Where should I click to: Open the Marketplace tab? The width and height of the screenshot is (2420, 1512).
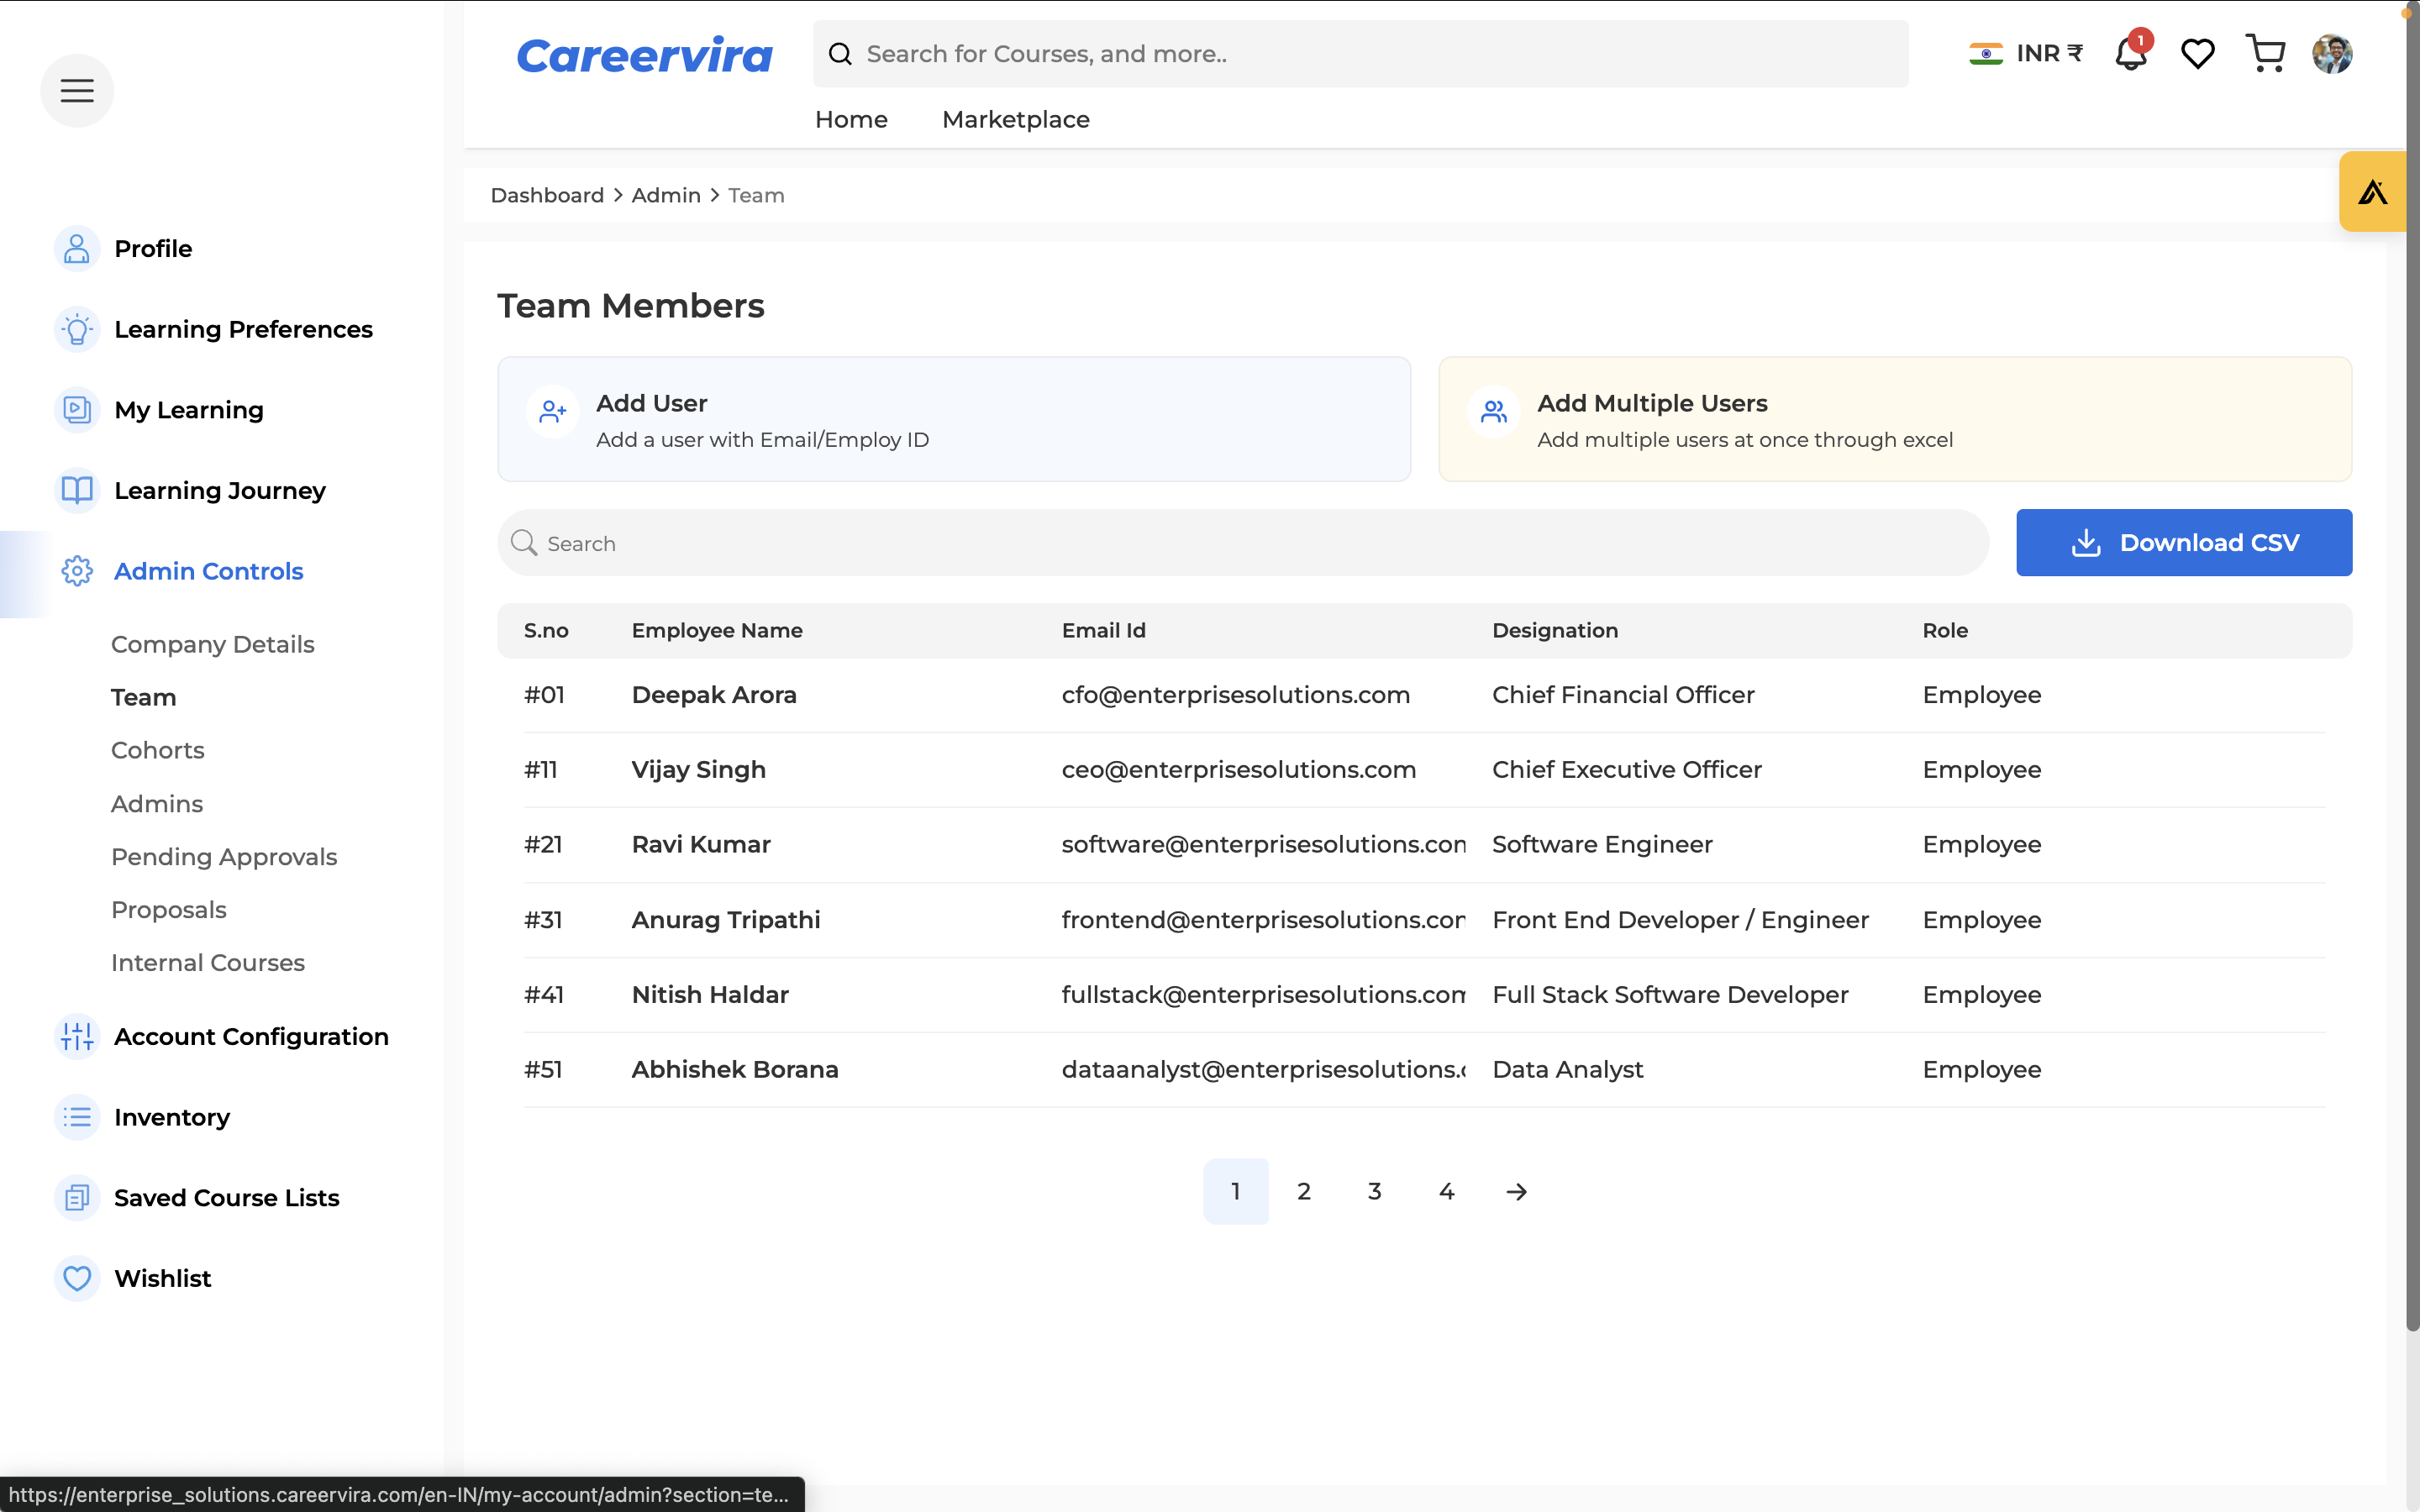click(1015, 120)
